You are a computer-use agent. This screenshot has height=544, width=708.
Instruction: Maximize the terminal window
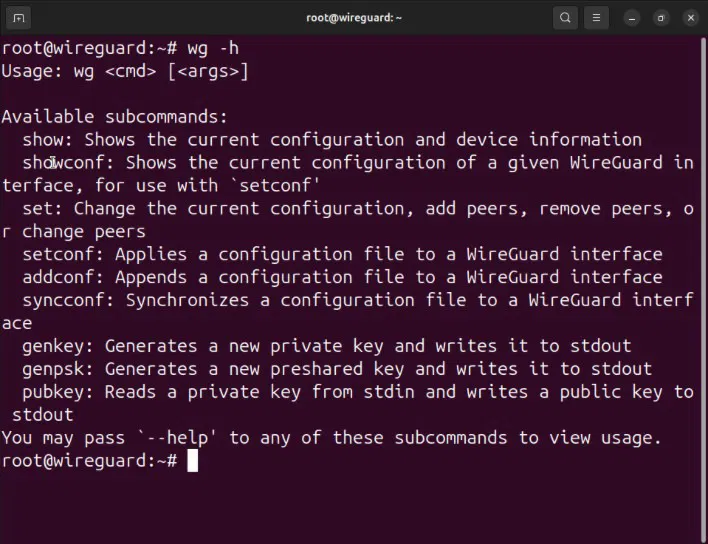point(661,18)
